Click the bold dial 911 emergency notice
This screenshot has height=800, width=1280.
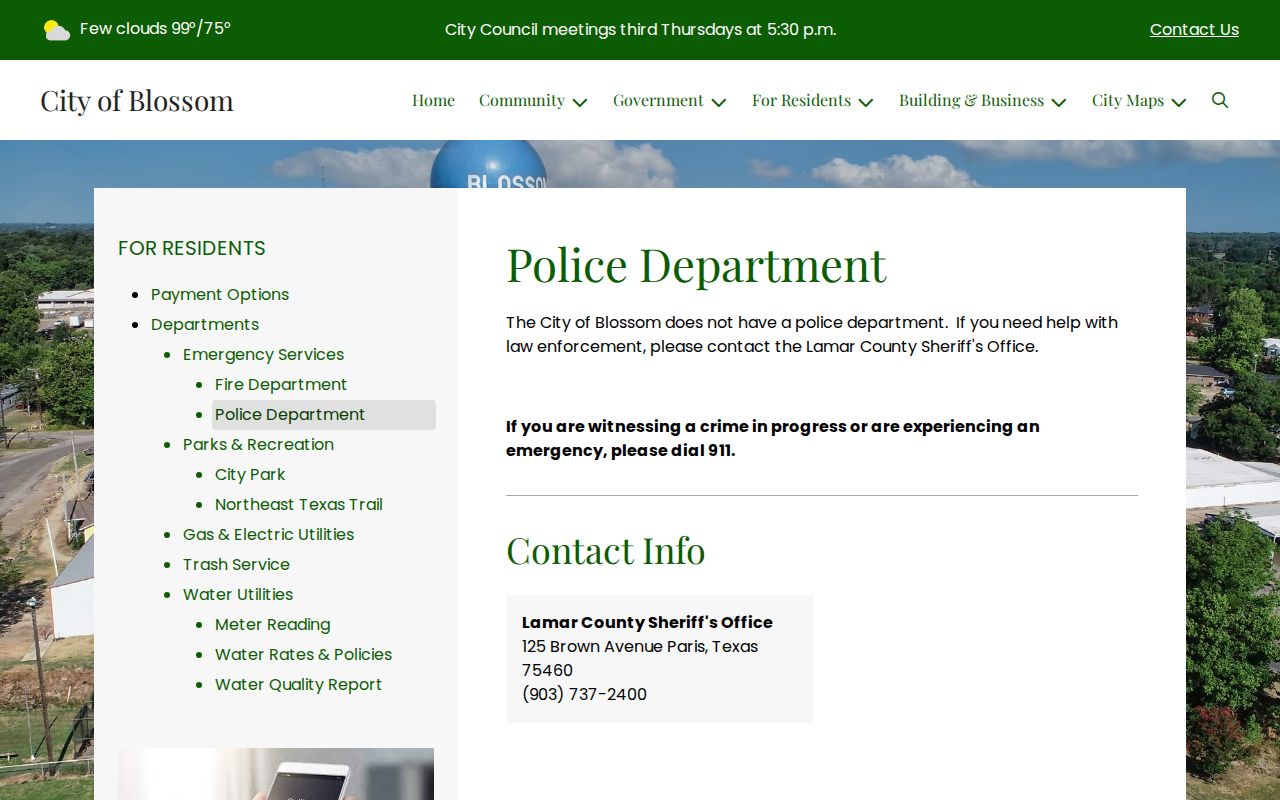(772, 438)
